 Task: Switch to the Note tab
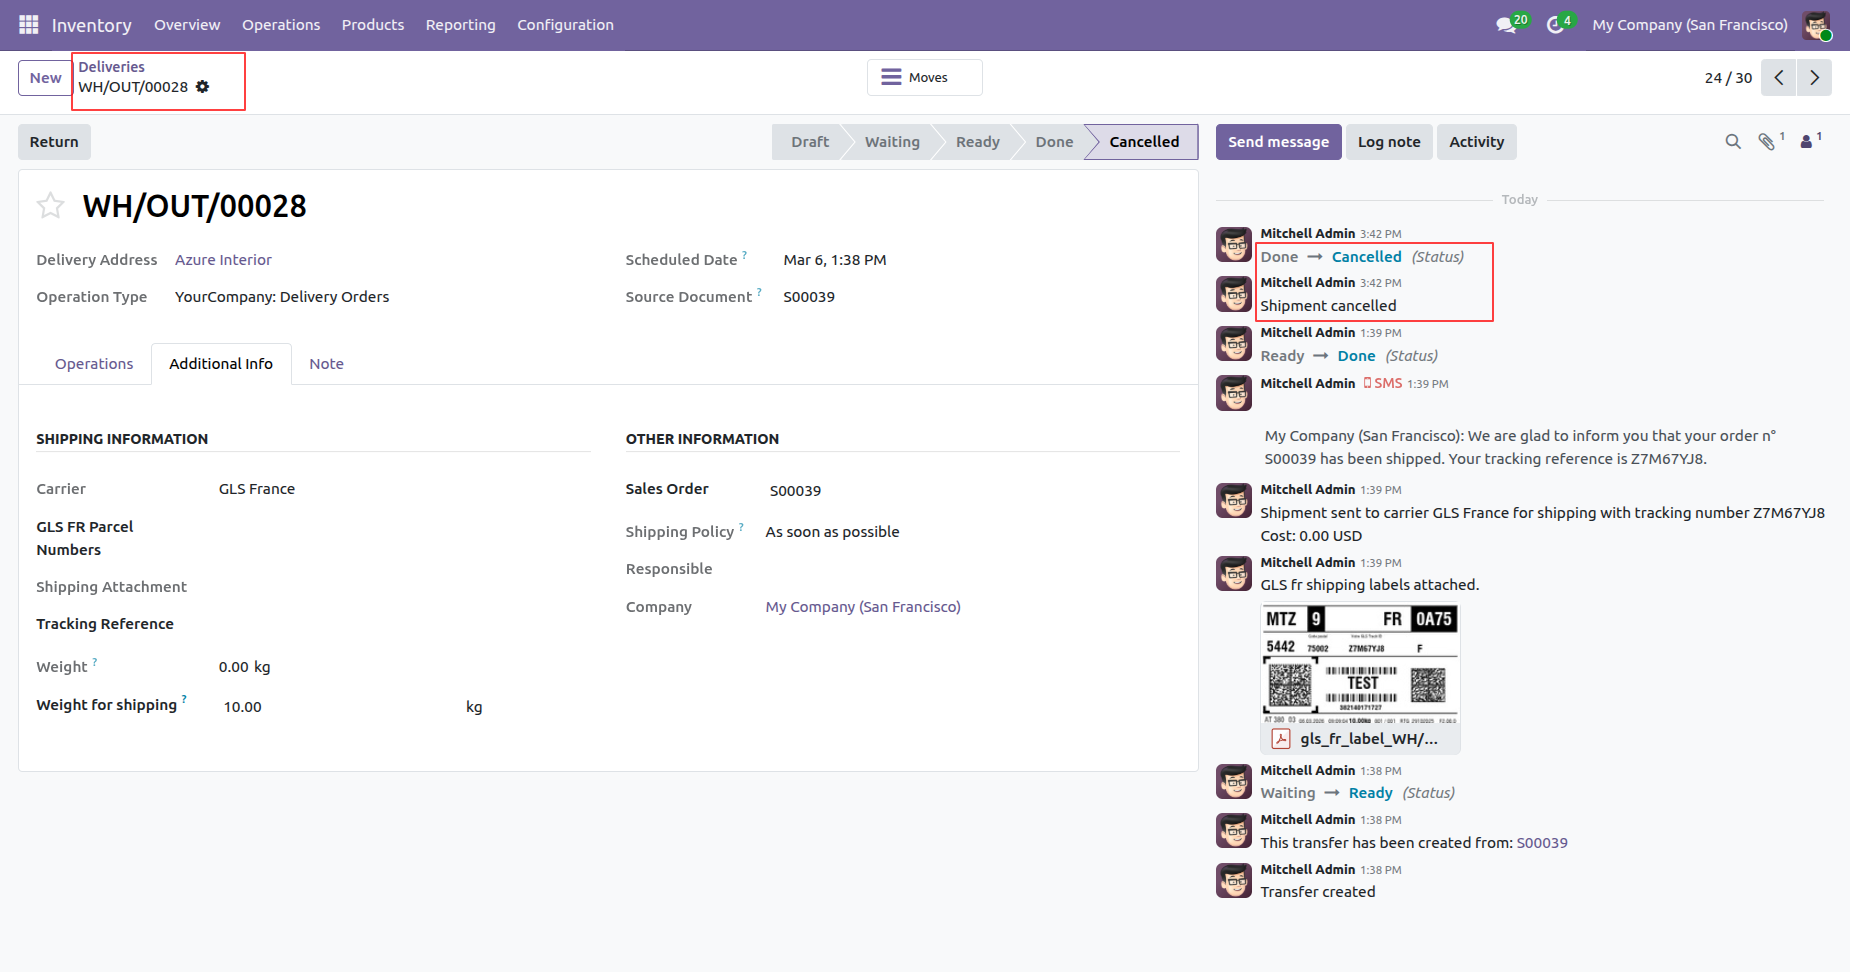pos(326,364)
